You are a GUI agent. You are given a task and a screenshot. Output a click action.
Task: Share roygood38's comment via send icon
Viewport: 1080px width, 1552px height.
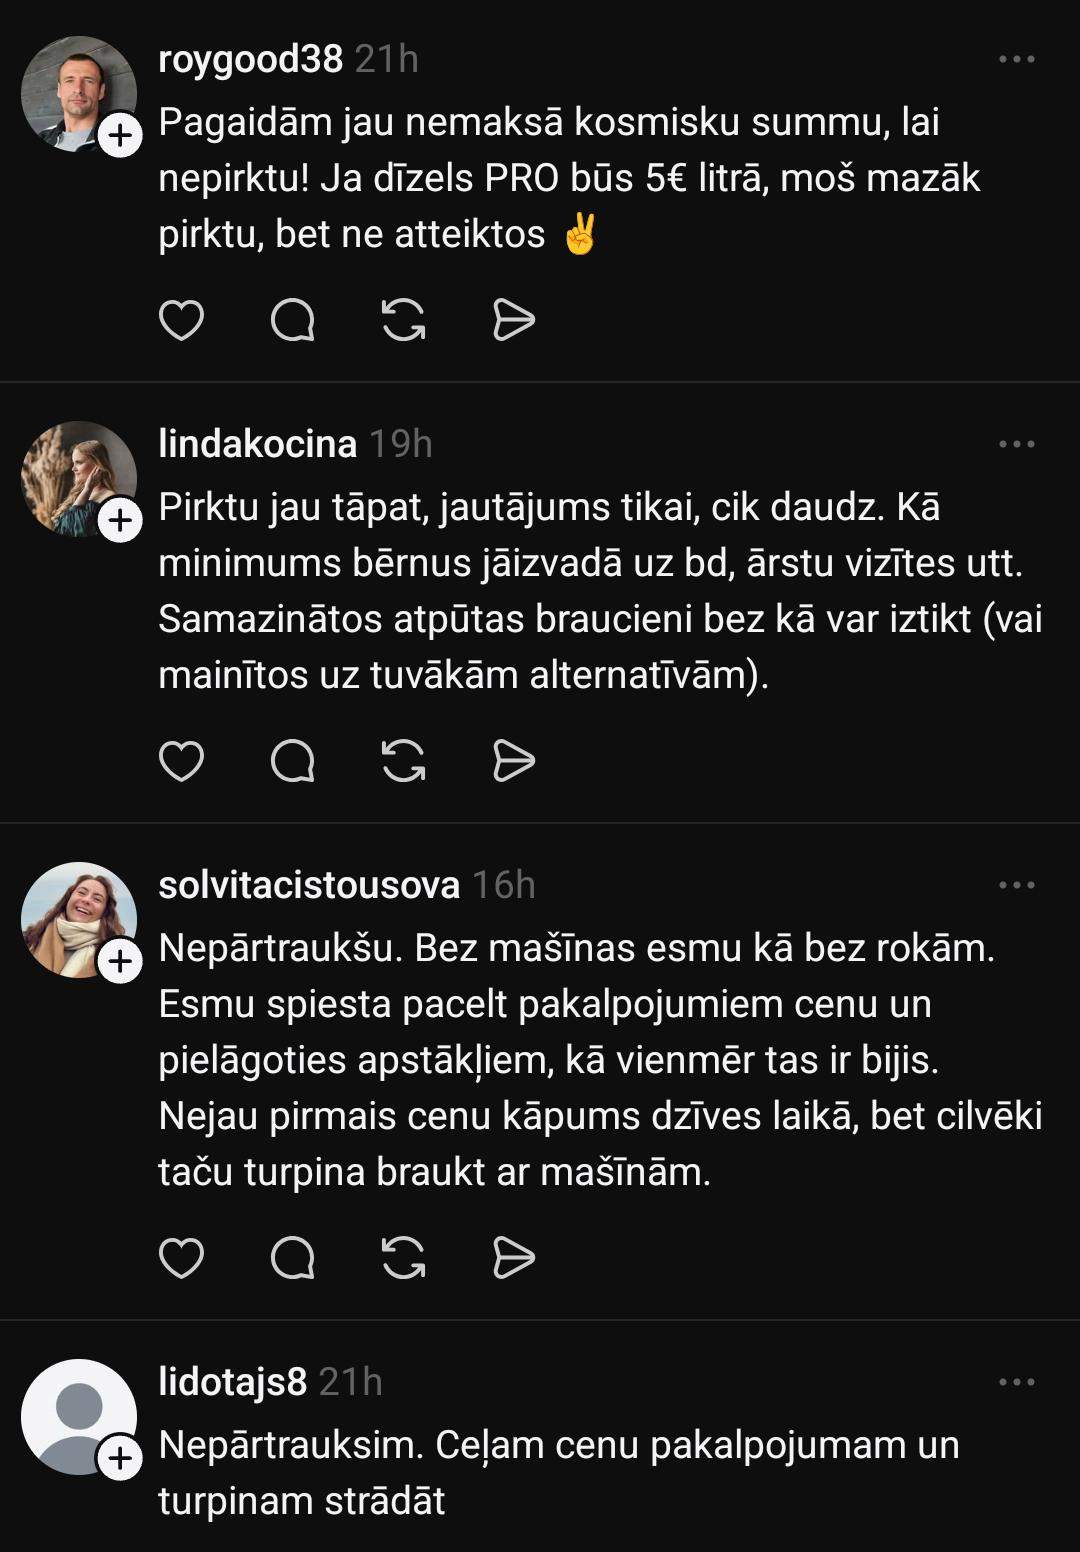click(514, 321)
